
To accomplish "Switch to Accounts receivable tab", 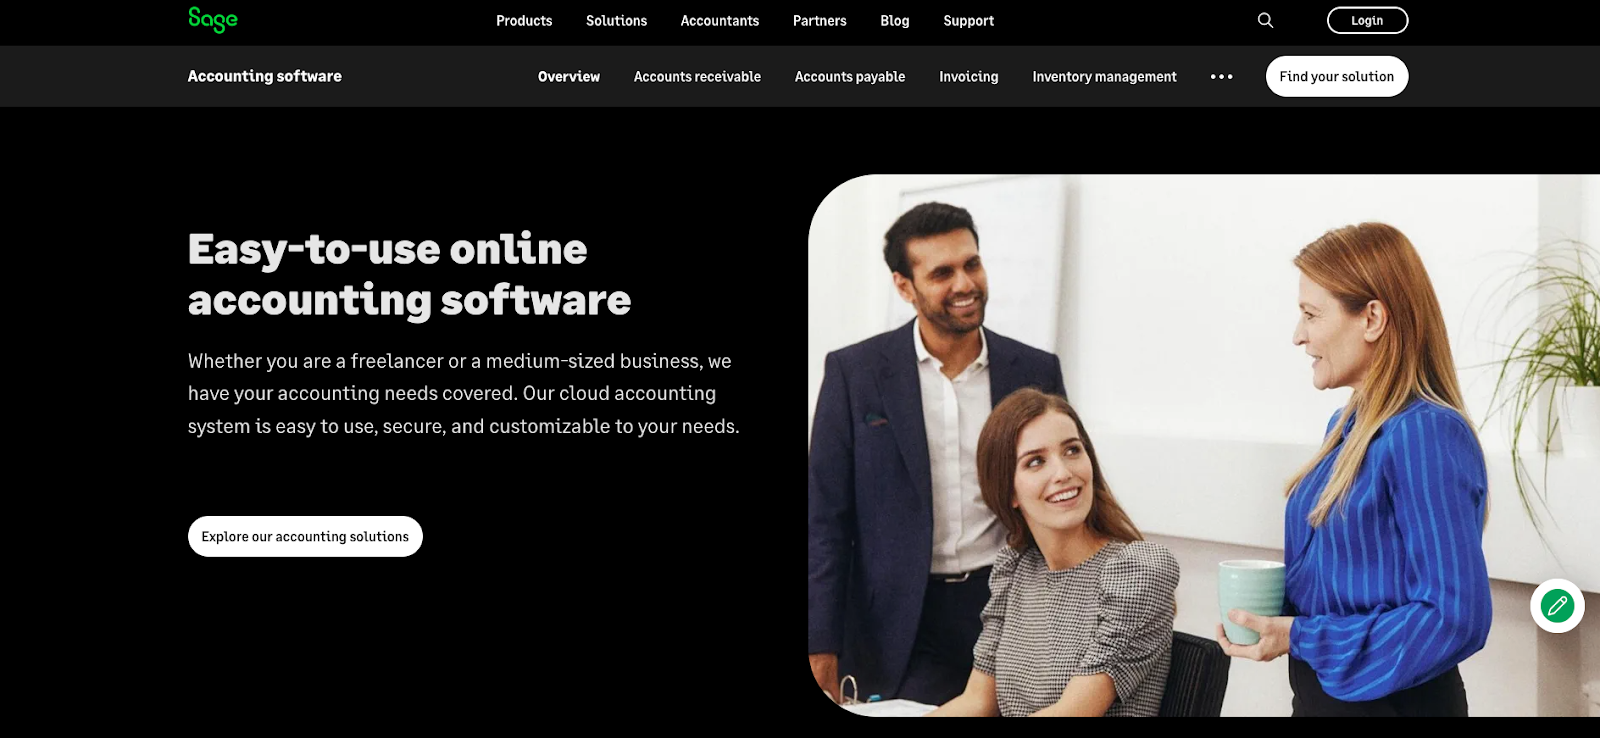I will (697, 77).
